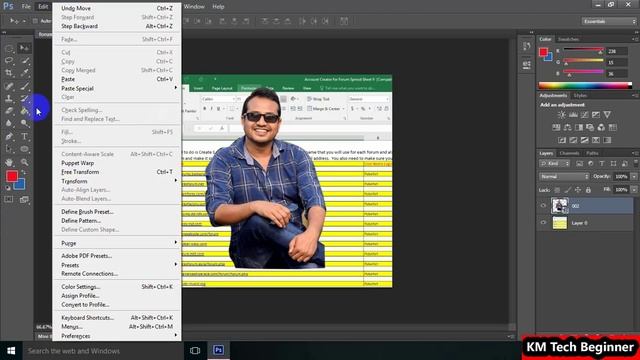Expand the Paste Special submenu
The width and height of the screenshot is (640, 360).
(117, 88)
